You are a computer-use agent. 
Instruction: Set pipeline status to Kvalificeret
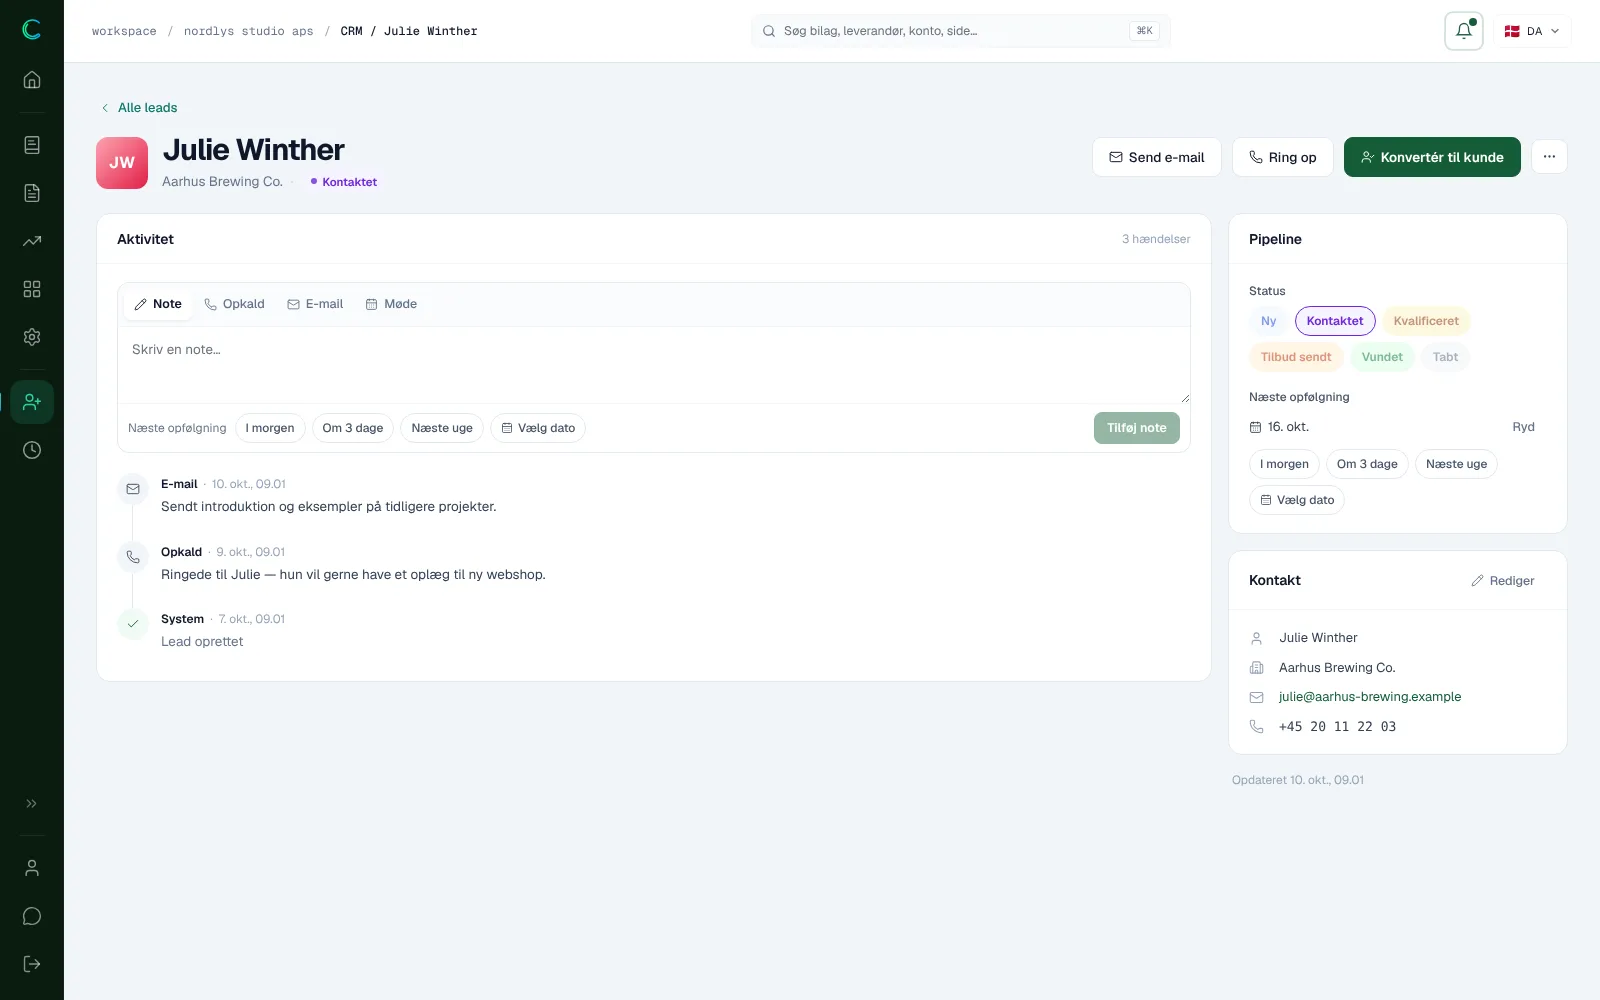coord(1426,321)
